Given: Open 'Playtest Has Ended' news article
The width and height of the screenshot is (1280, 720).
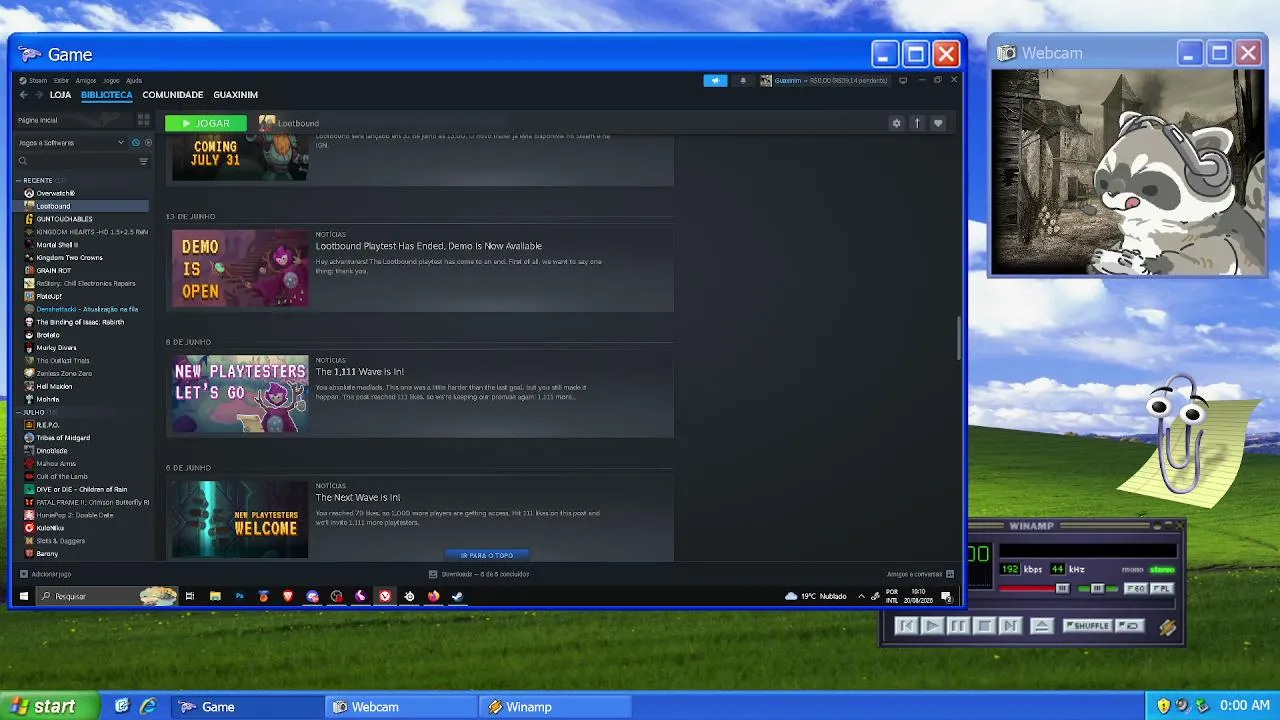Looking at the screenshot, I should click(x=429, y=246).
